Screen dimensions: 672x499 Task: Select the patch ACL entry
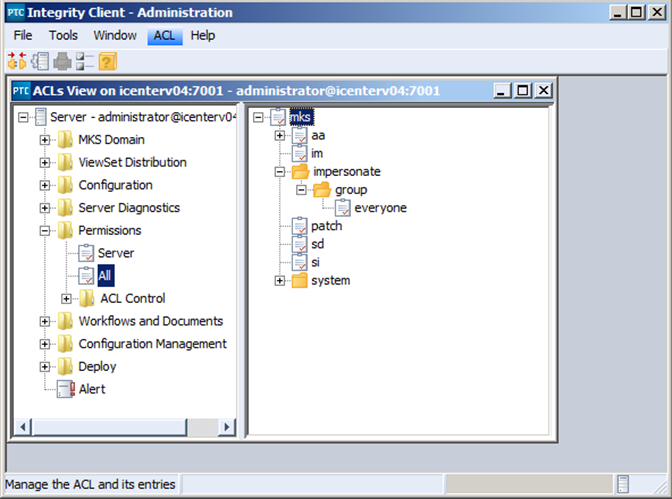(327, 226)
